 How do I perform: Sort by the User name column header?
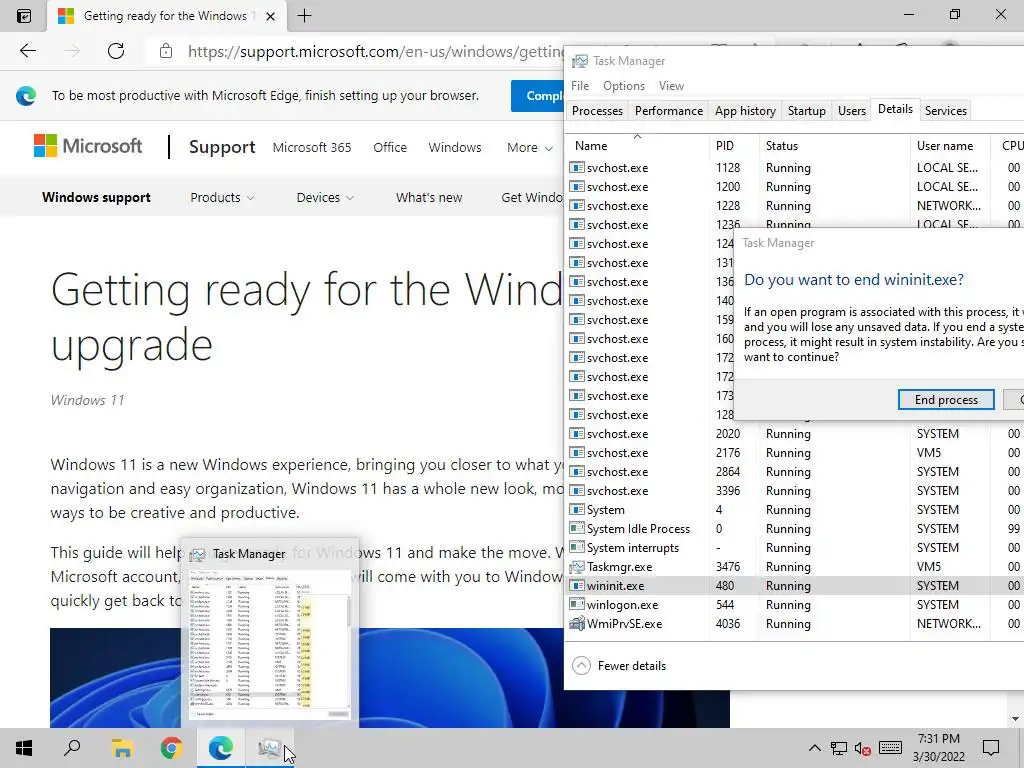[x=950, y=146]
